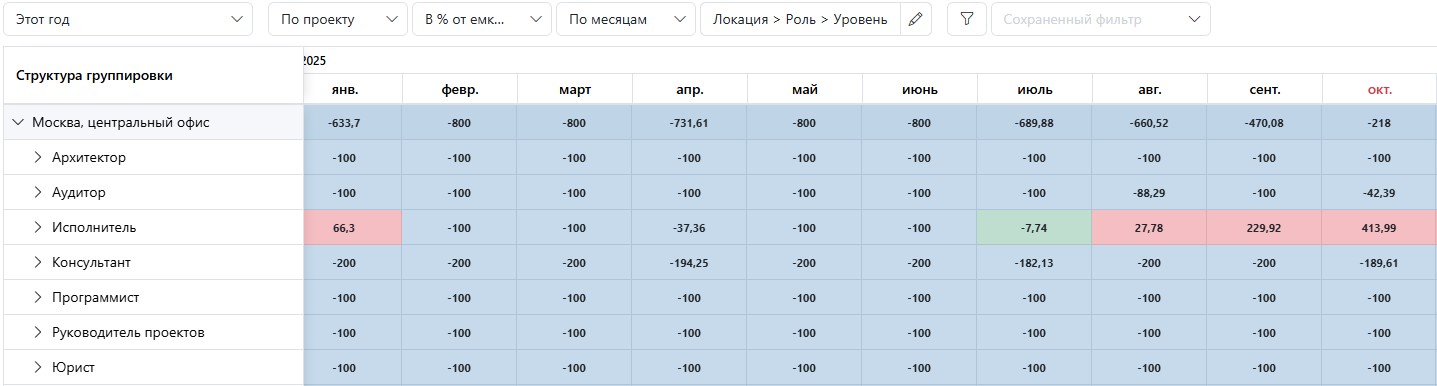Open the 'Этот год' period dropdown
This screenshot has width=1437, height=386.
[x=127, y=19]
